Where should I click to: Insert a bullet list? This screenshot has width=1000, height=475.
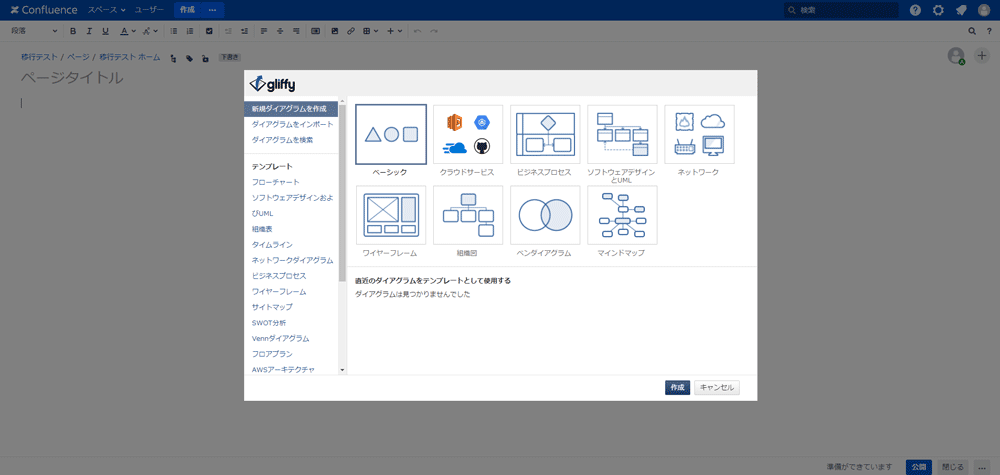[173, 31]
